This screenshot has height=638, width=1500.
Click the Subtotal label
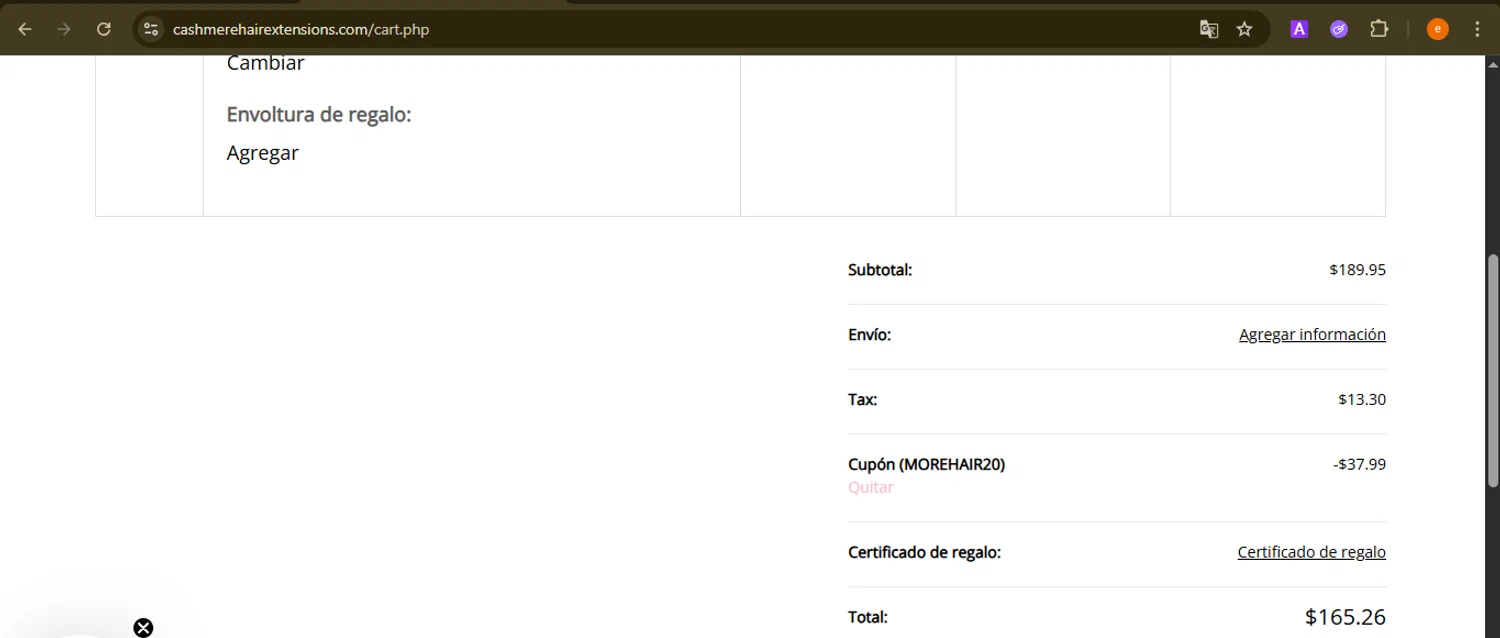click(880, 270)
